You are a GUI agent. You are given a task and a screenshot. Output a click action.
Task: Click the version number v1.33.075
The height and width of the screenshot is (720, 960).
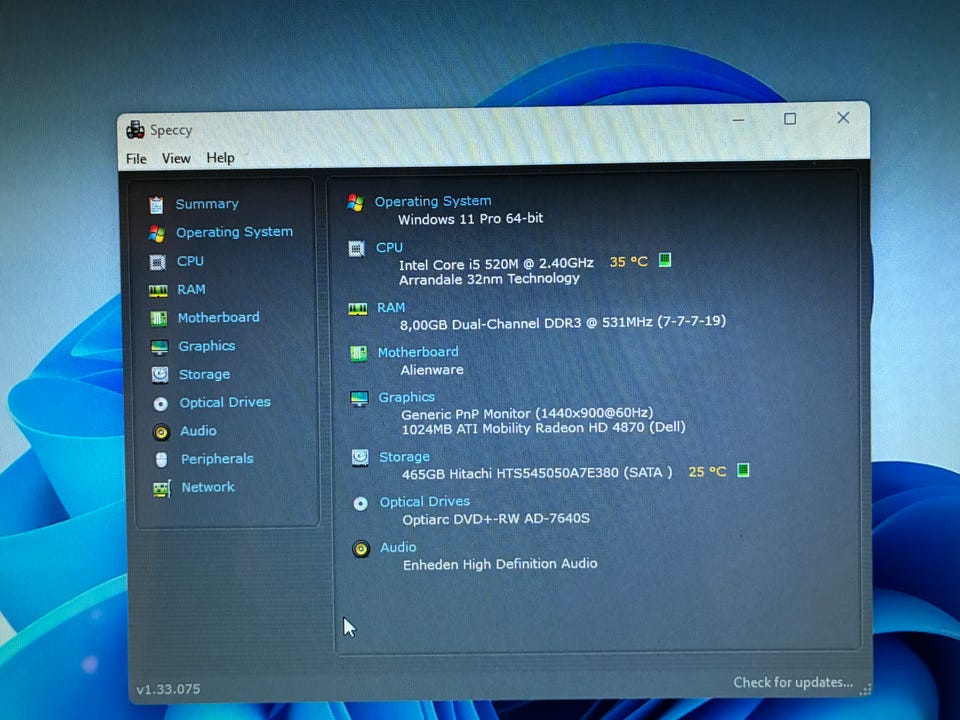pyautogui.click(x=168, y=689)
